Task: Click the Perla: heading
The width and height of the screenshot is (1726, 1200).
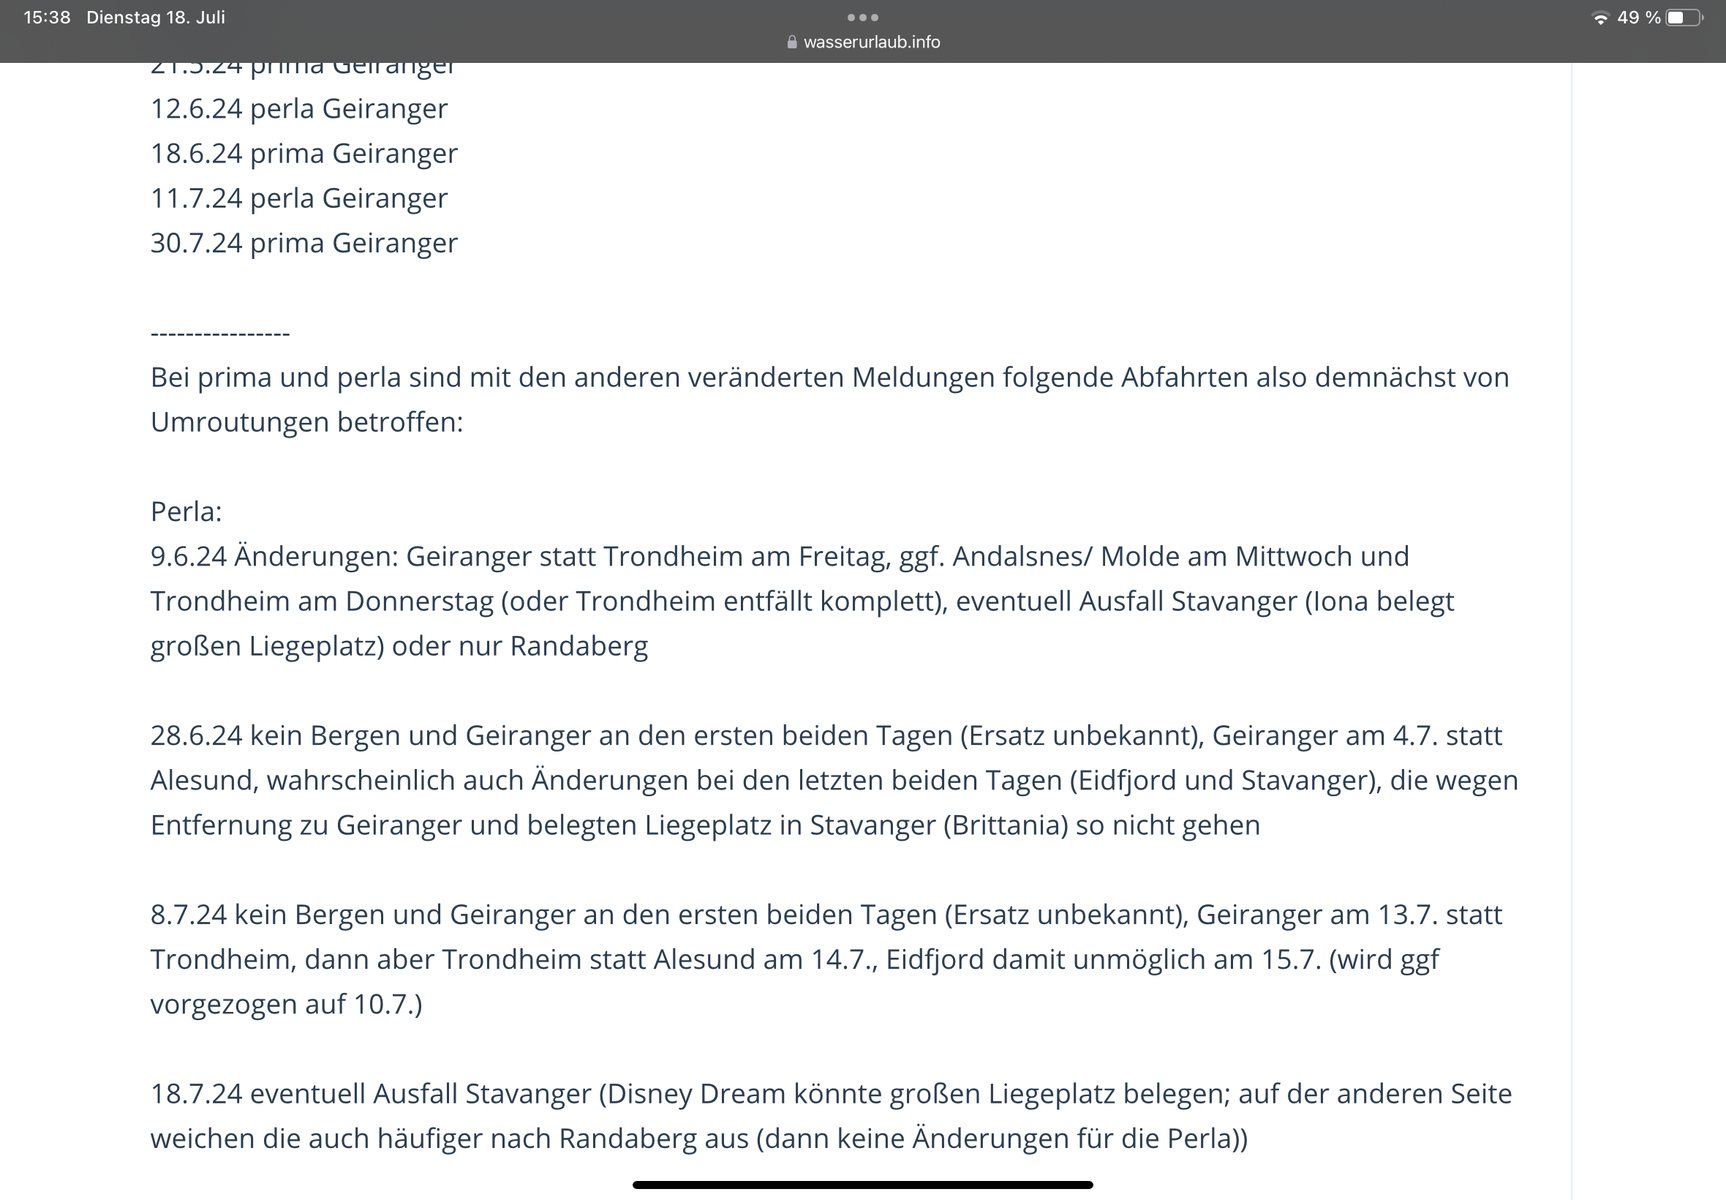Action: pyautogui.click(x=186, y=512)
